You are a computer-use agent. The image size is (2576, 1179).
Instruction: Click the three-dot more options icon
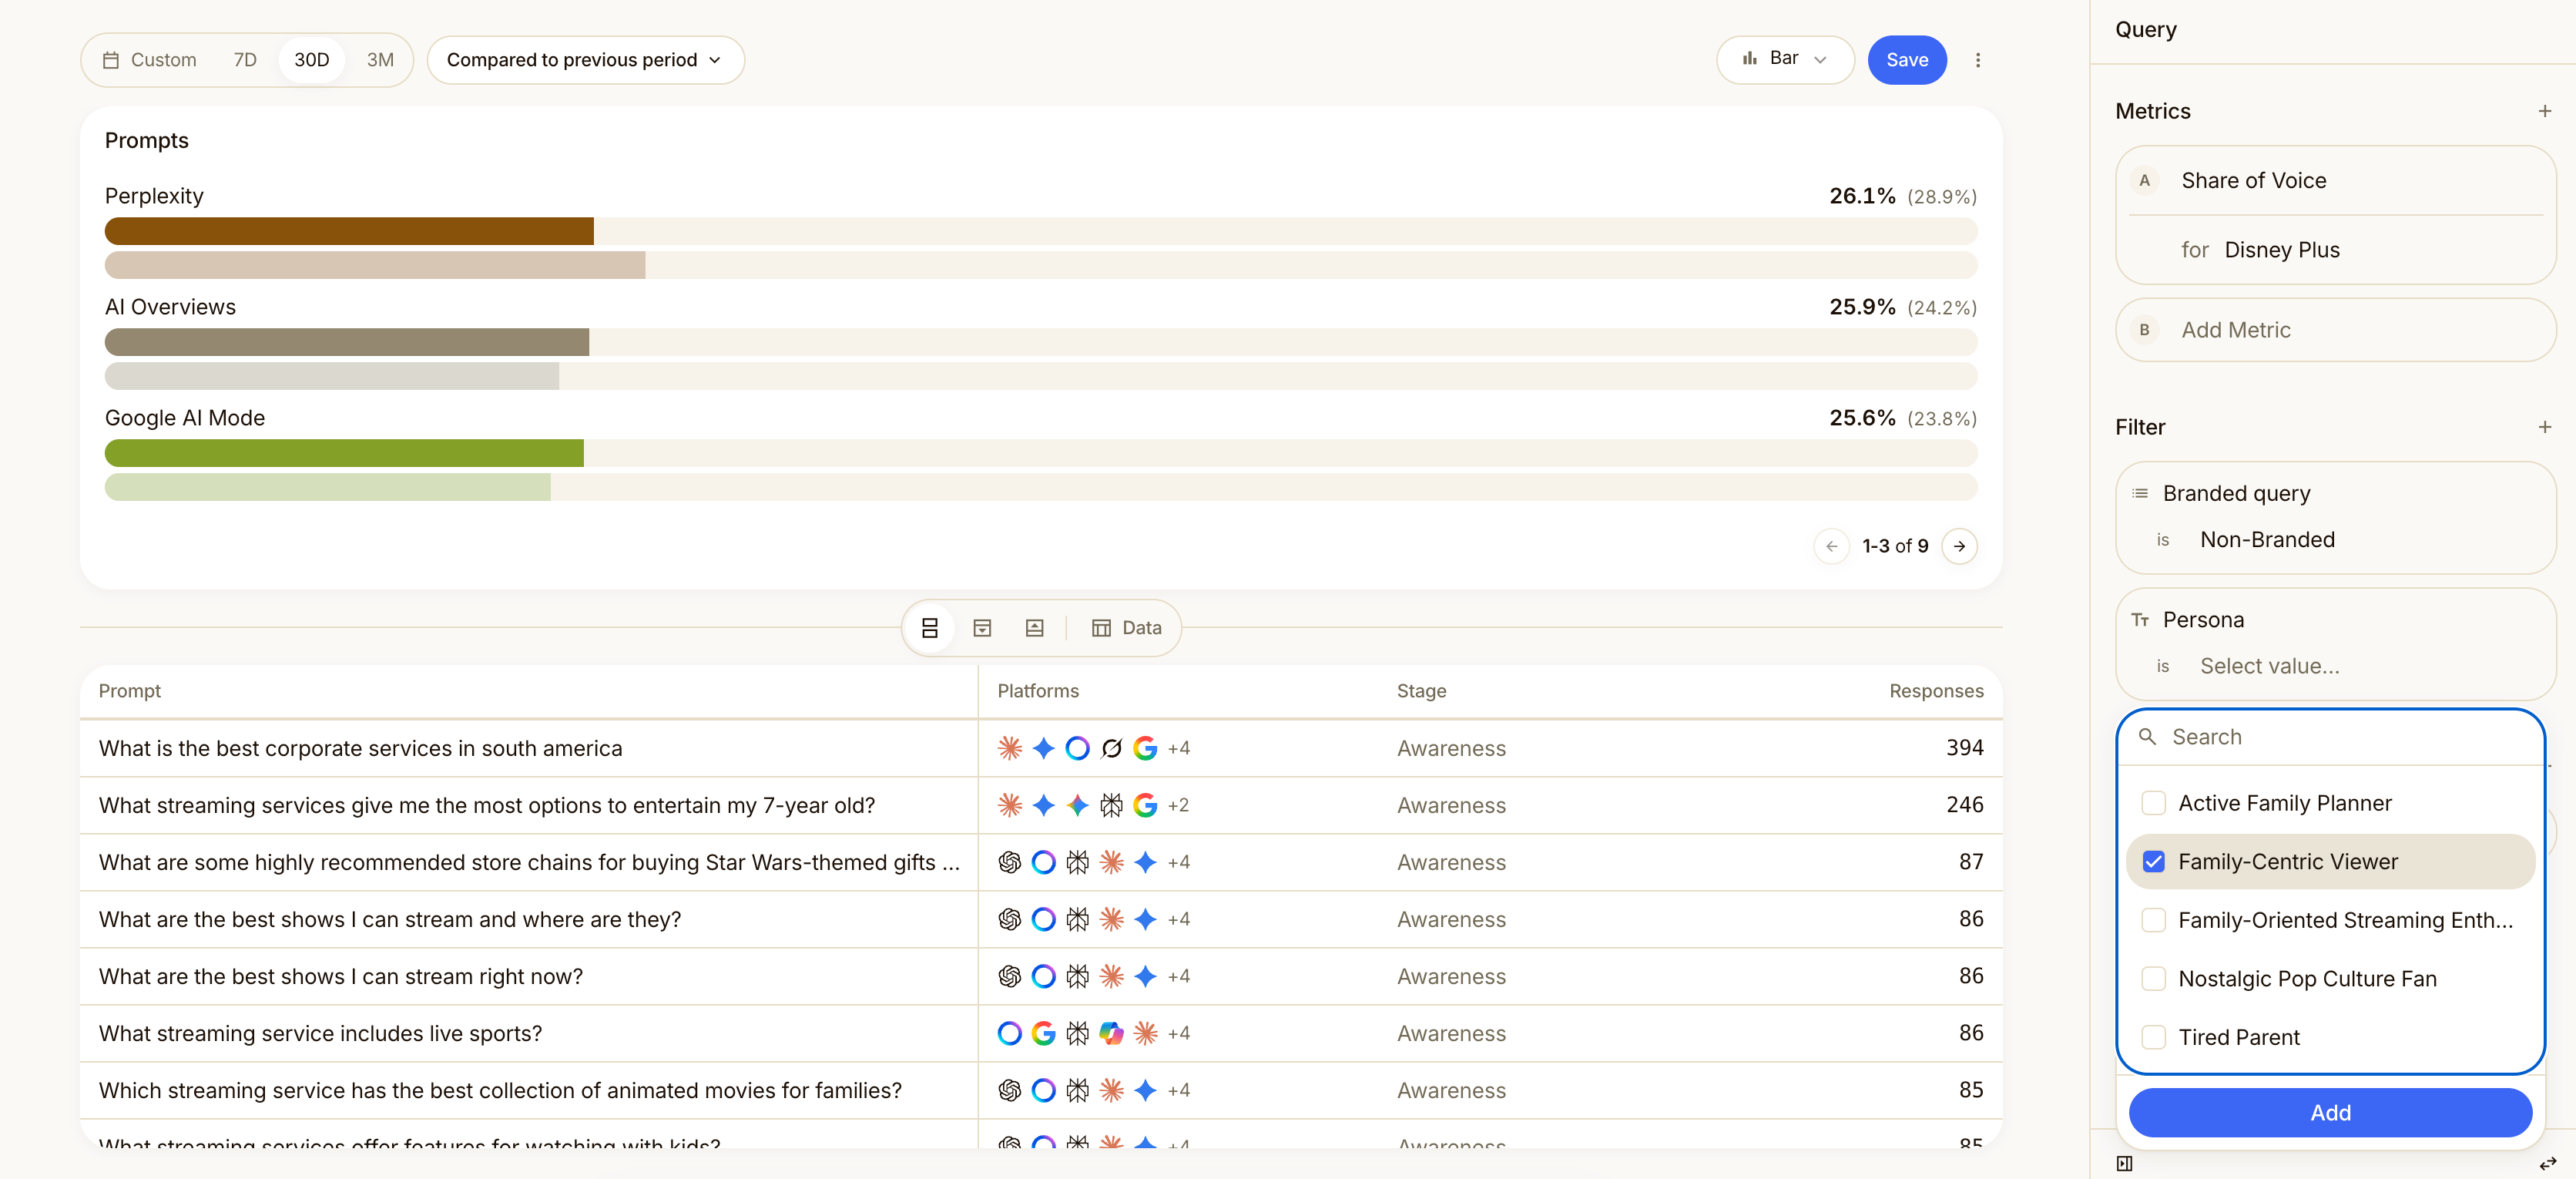tap(1977, 60)
